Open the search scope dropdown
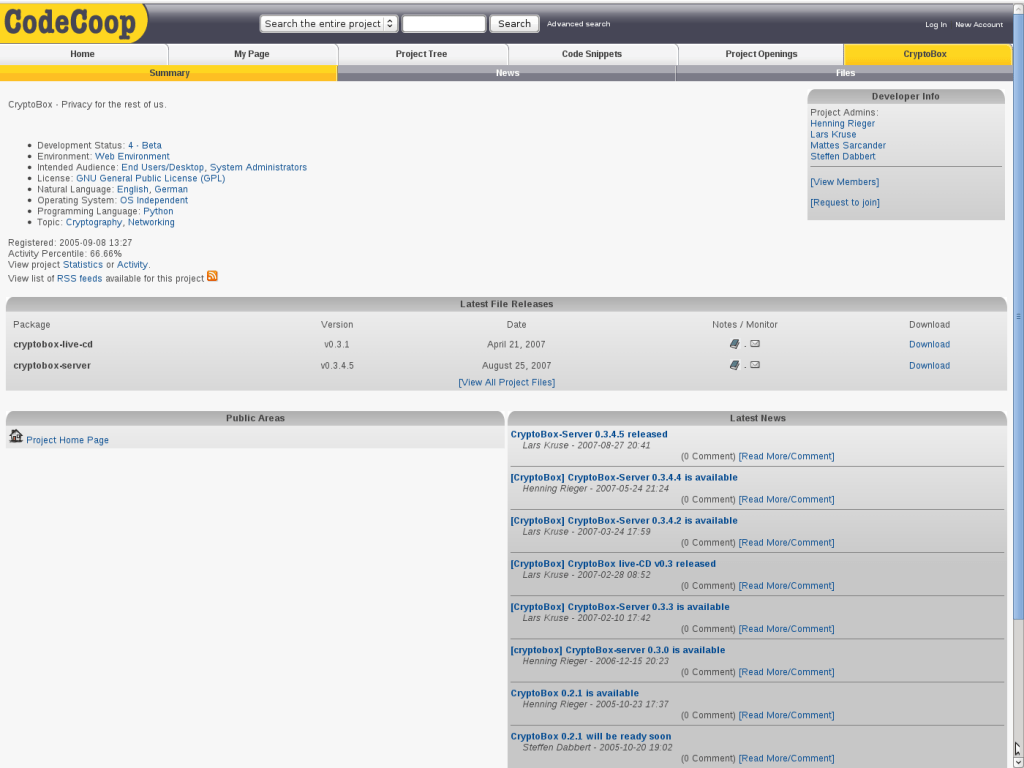 (329, 24)
